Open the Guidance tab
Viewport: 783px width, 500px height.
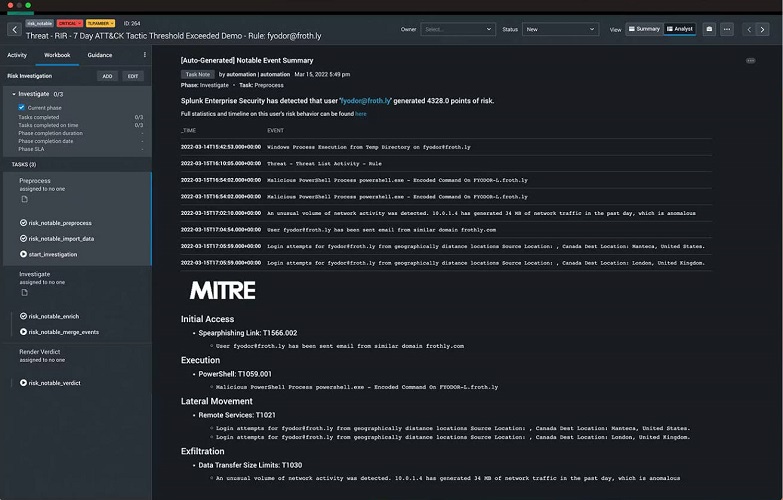[100, 55]
